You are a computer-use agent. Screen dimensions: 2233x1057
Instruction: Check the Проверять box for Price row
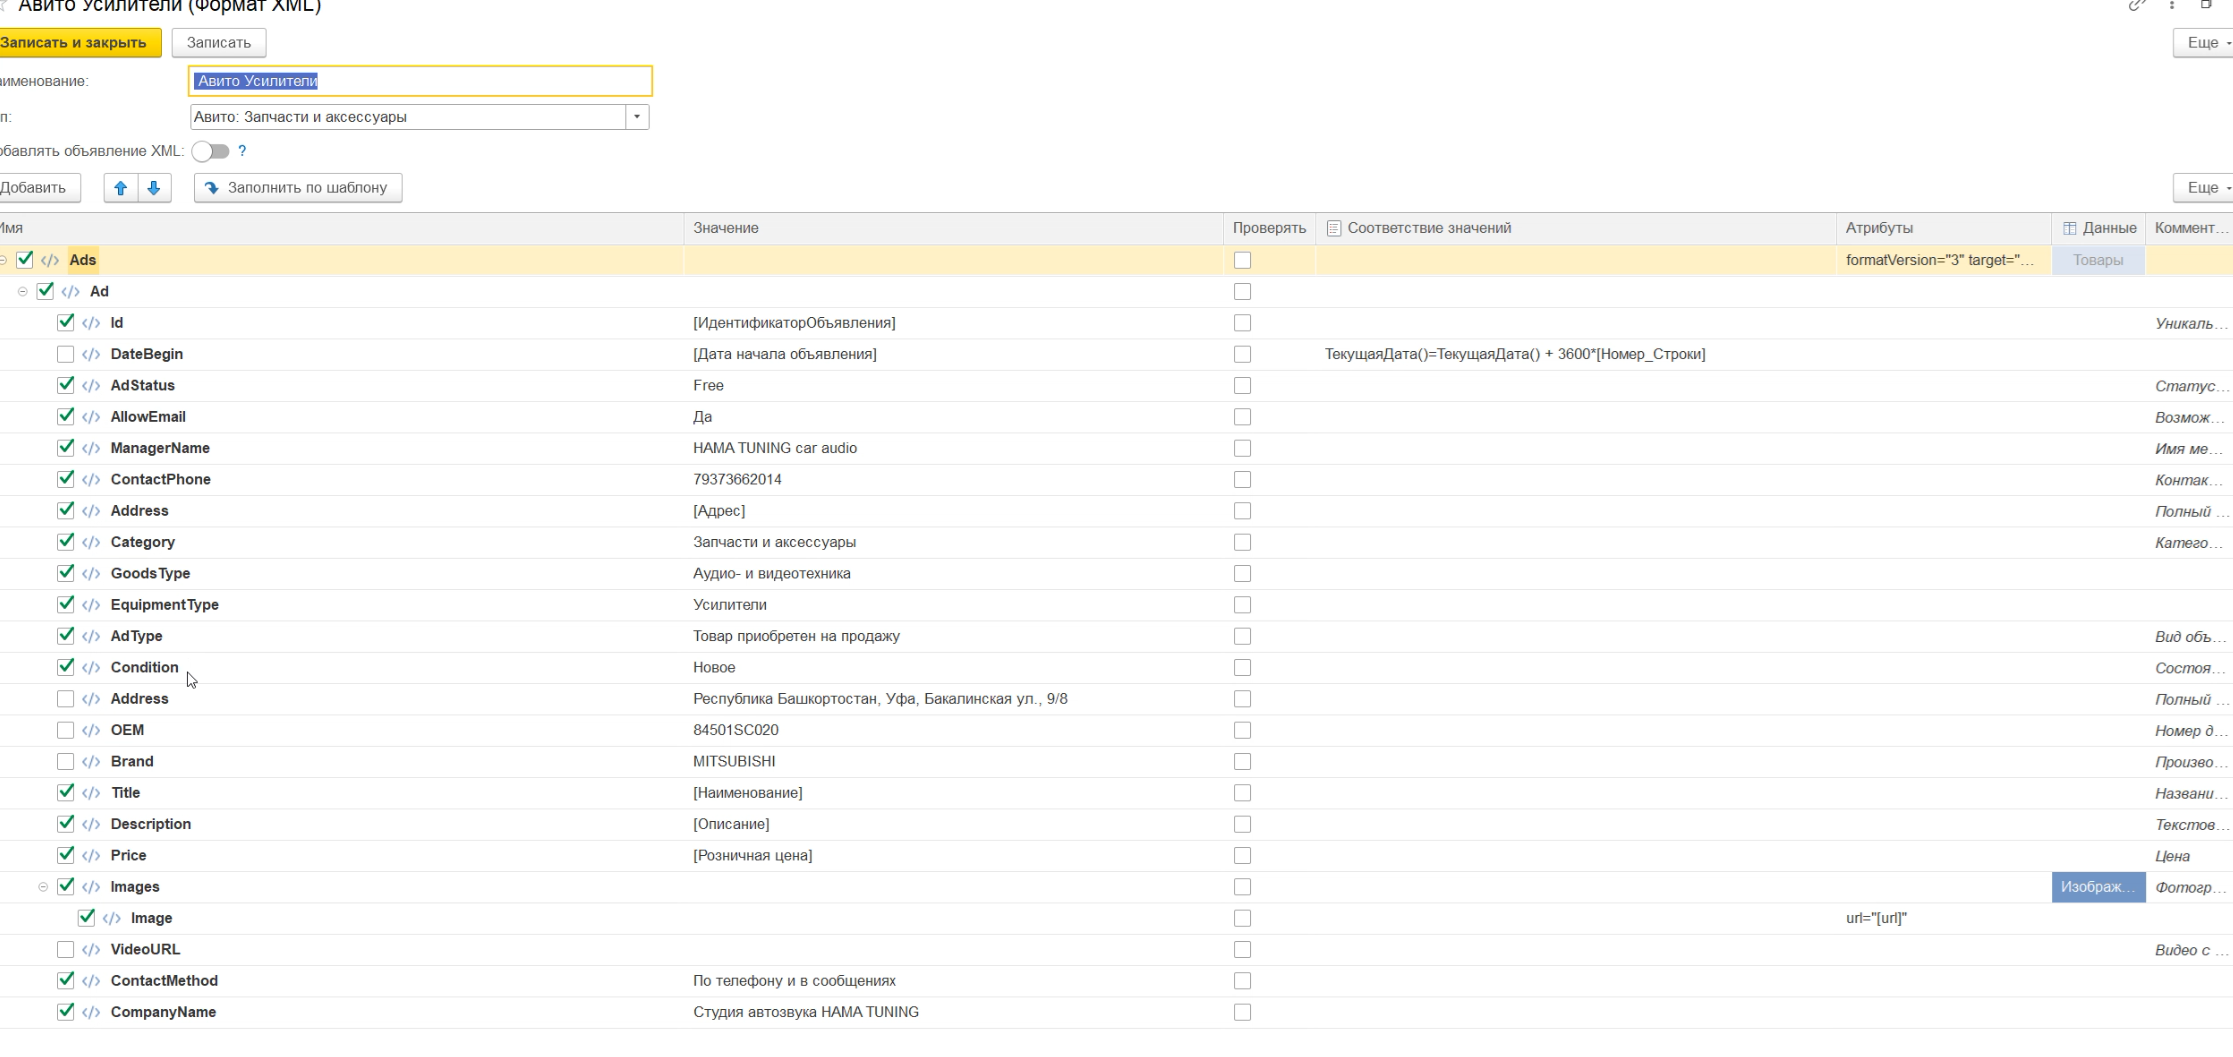(x=1242, y=855)
